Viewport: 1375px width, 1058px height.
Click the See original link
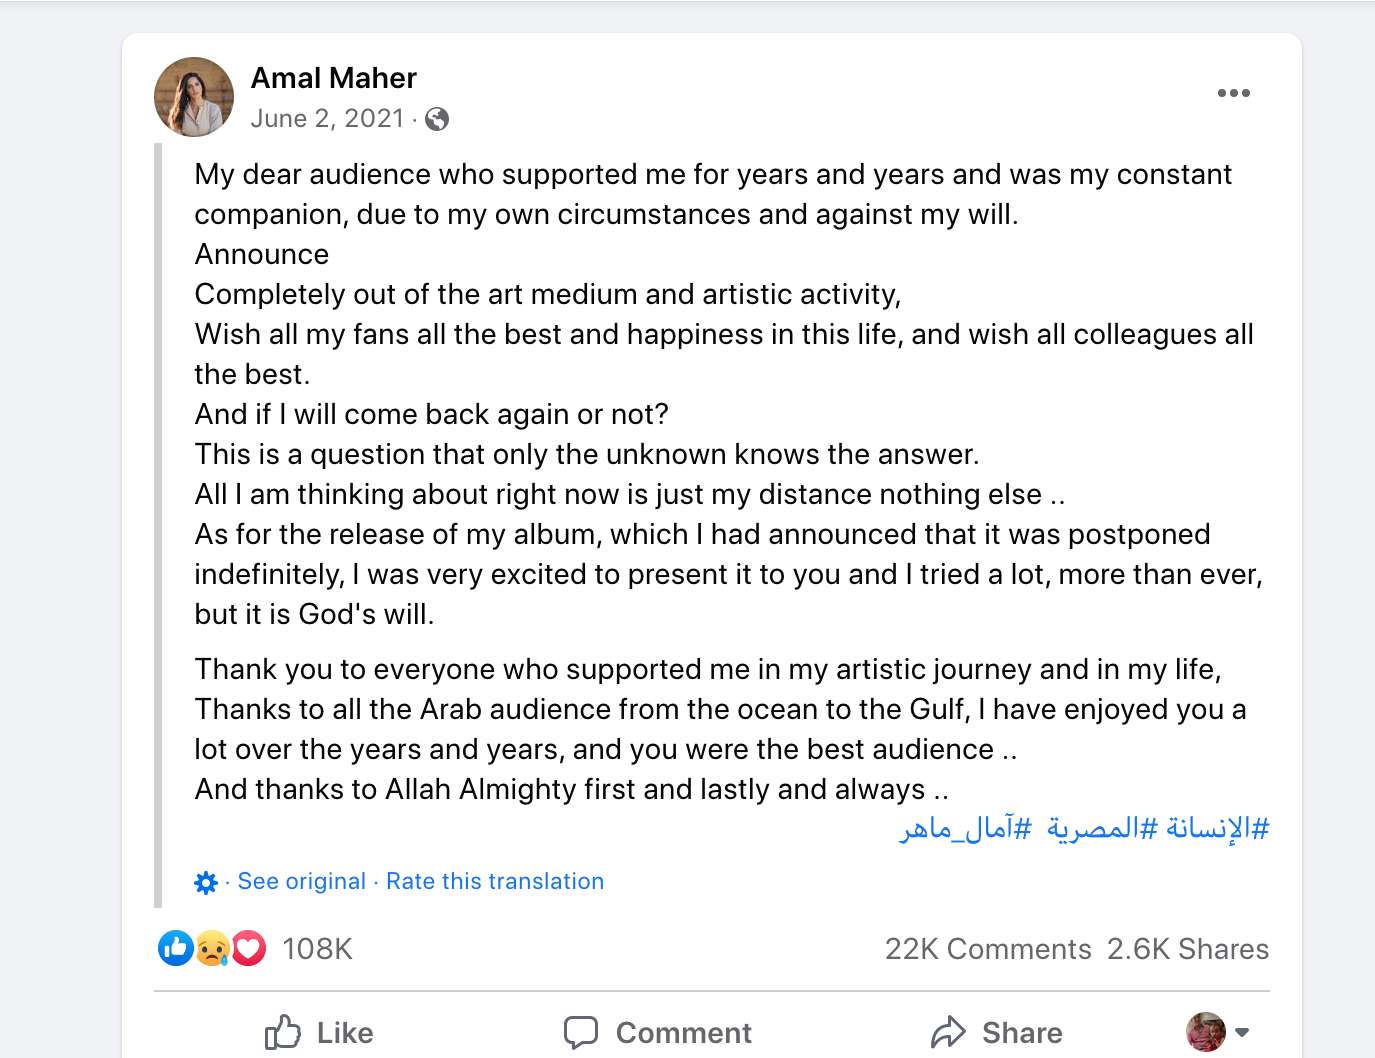[301, 881]
